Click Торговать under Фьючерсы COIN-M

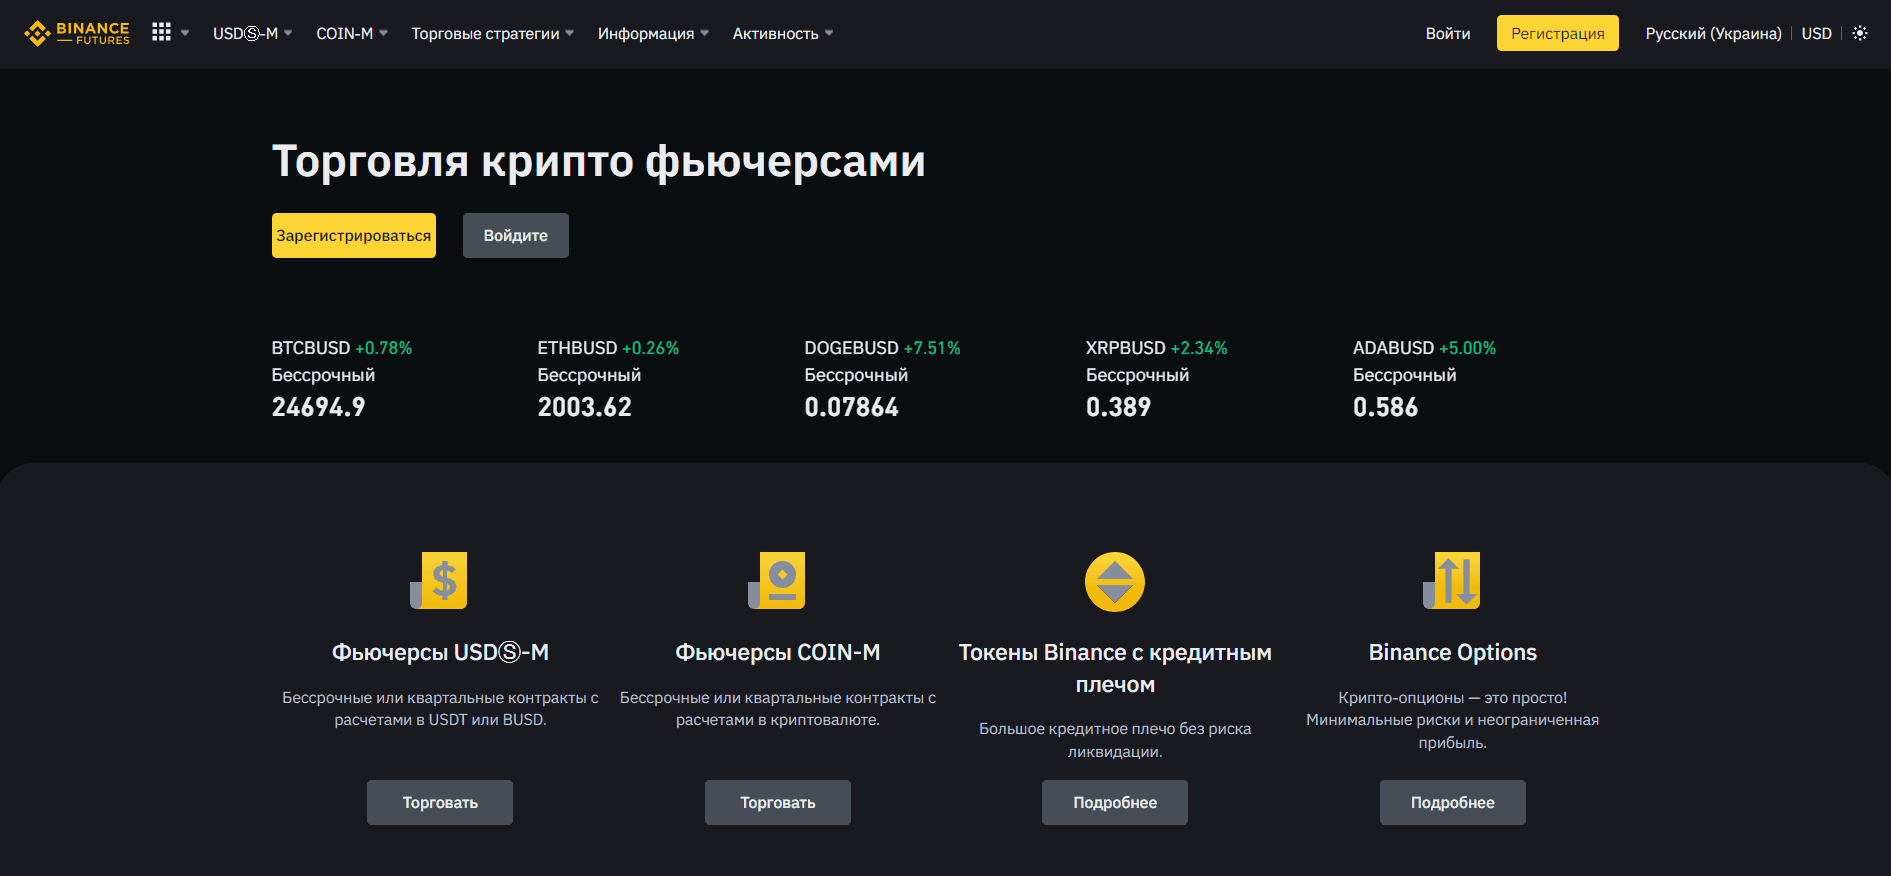[x=778, y=802]
